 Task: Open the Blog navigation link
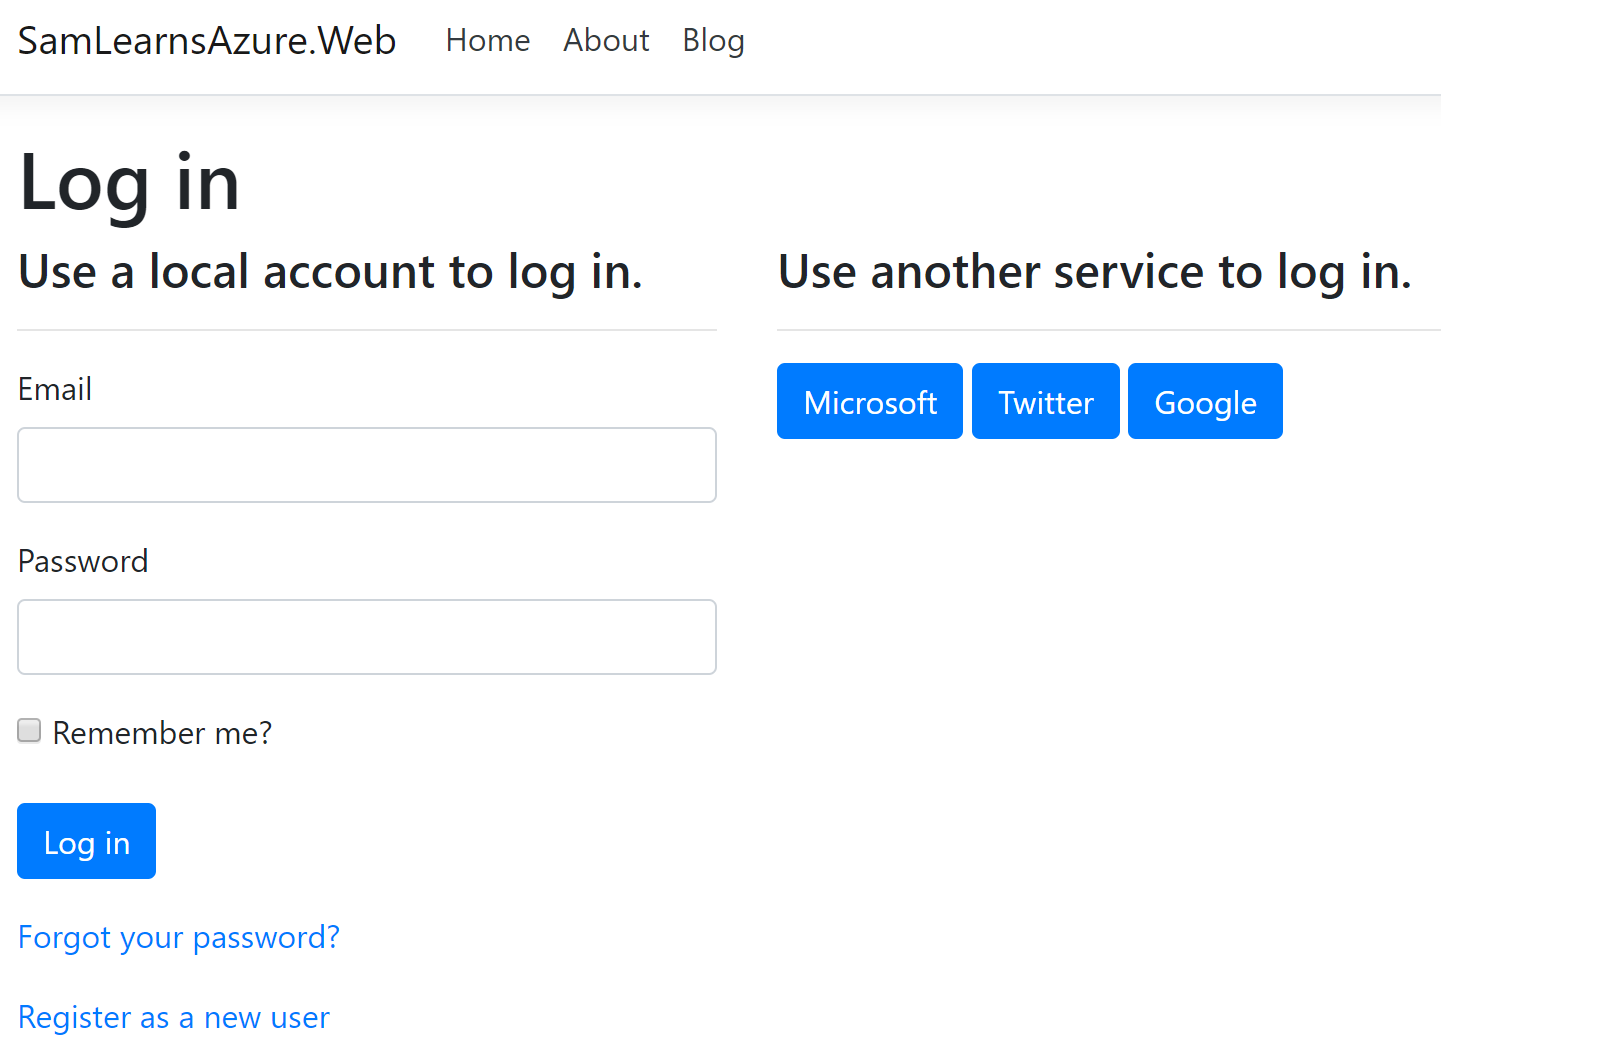tap(713, 41)
